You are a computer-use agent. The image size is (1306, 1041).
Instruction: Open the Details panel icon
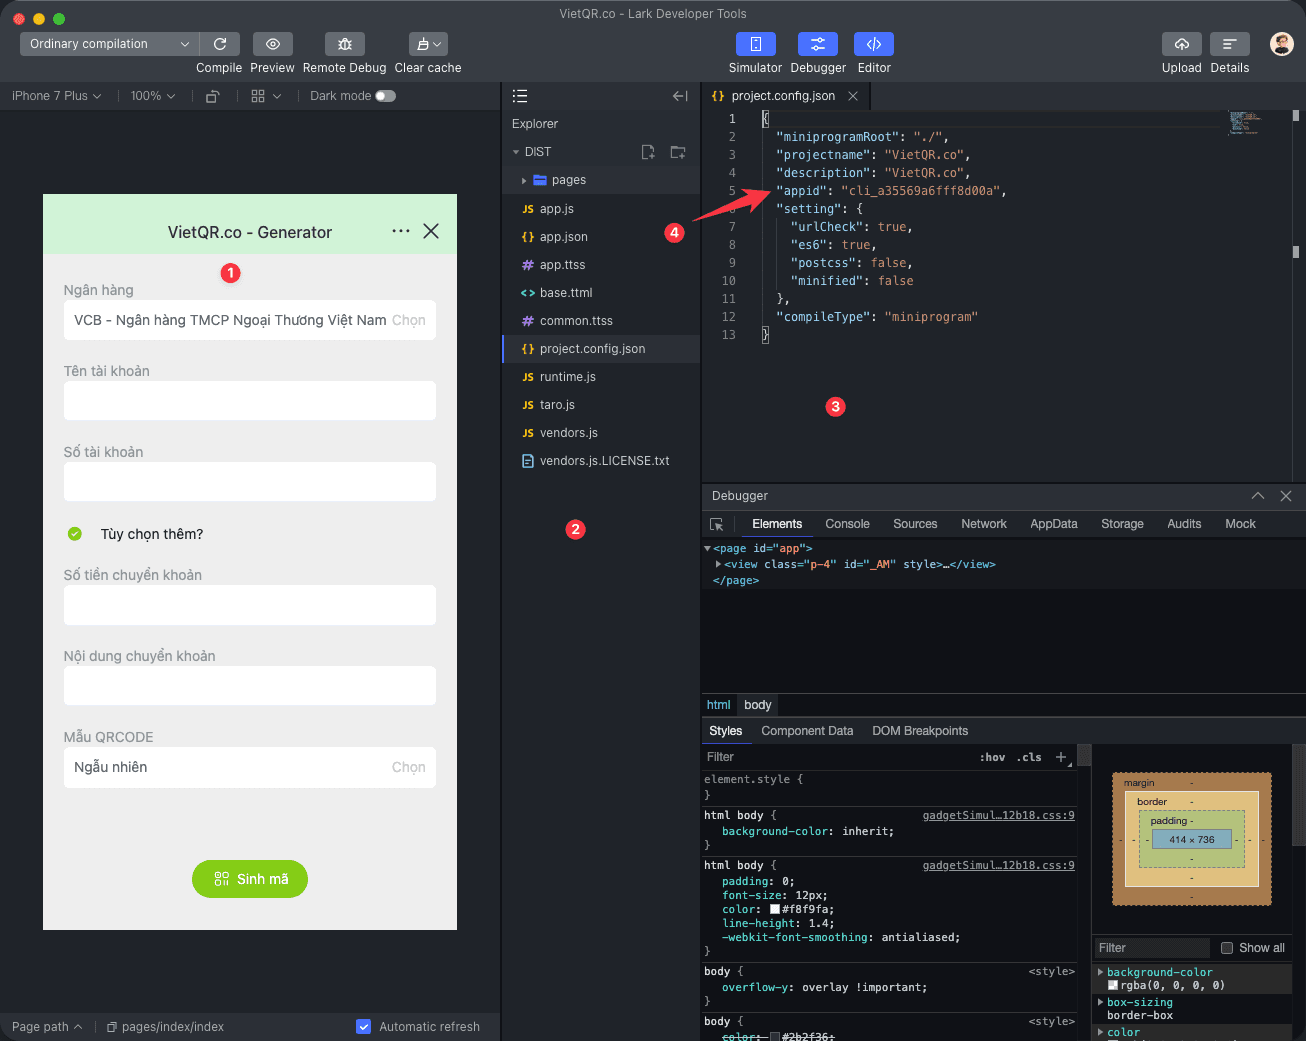click(1229, 44)
